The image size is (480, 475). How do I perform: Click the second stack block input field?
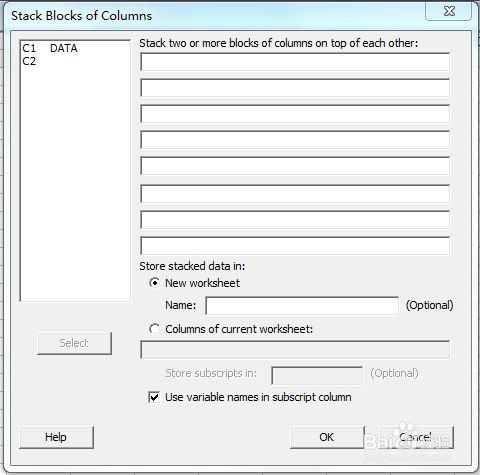click(295, 88)
